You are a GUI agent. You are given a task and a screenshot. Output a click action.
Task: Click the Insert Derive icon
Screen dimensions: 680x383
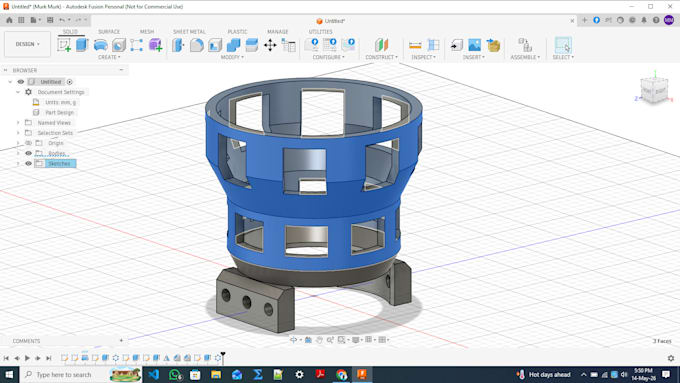[x=456, y=45]
